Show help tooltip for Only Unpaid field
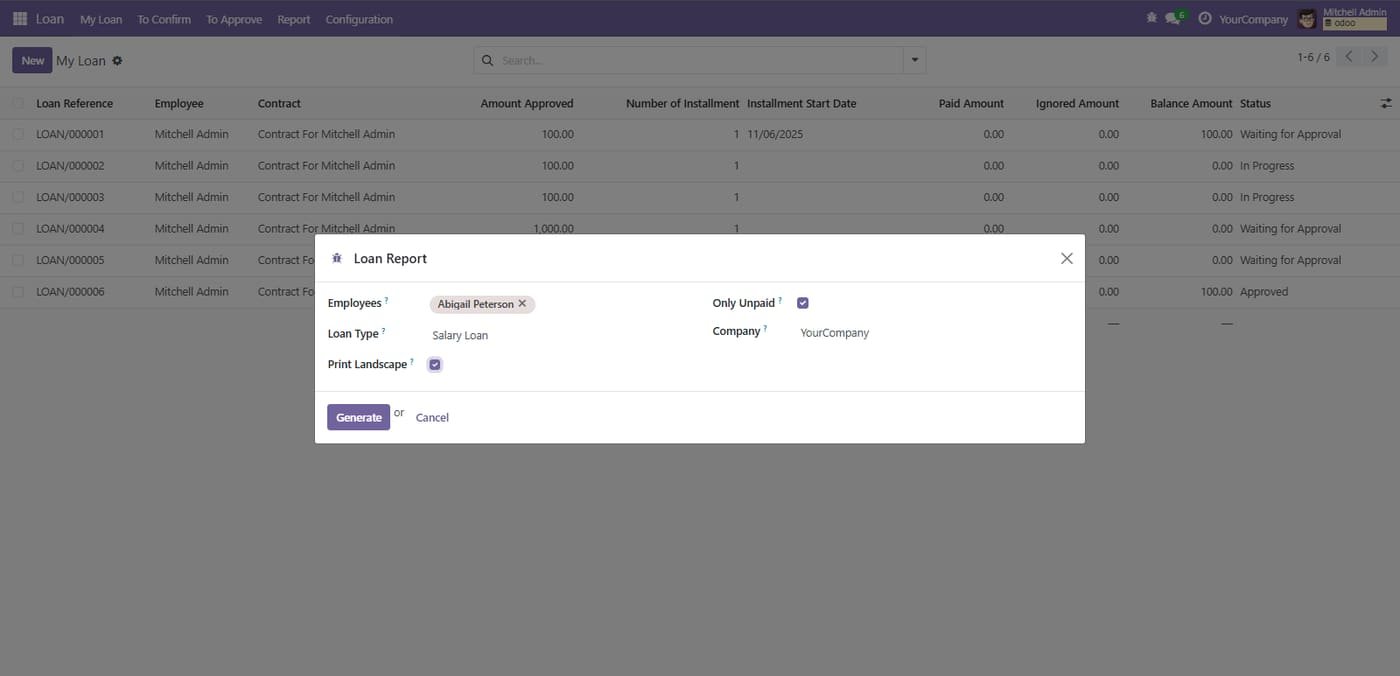 tap(780, 300)
